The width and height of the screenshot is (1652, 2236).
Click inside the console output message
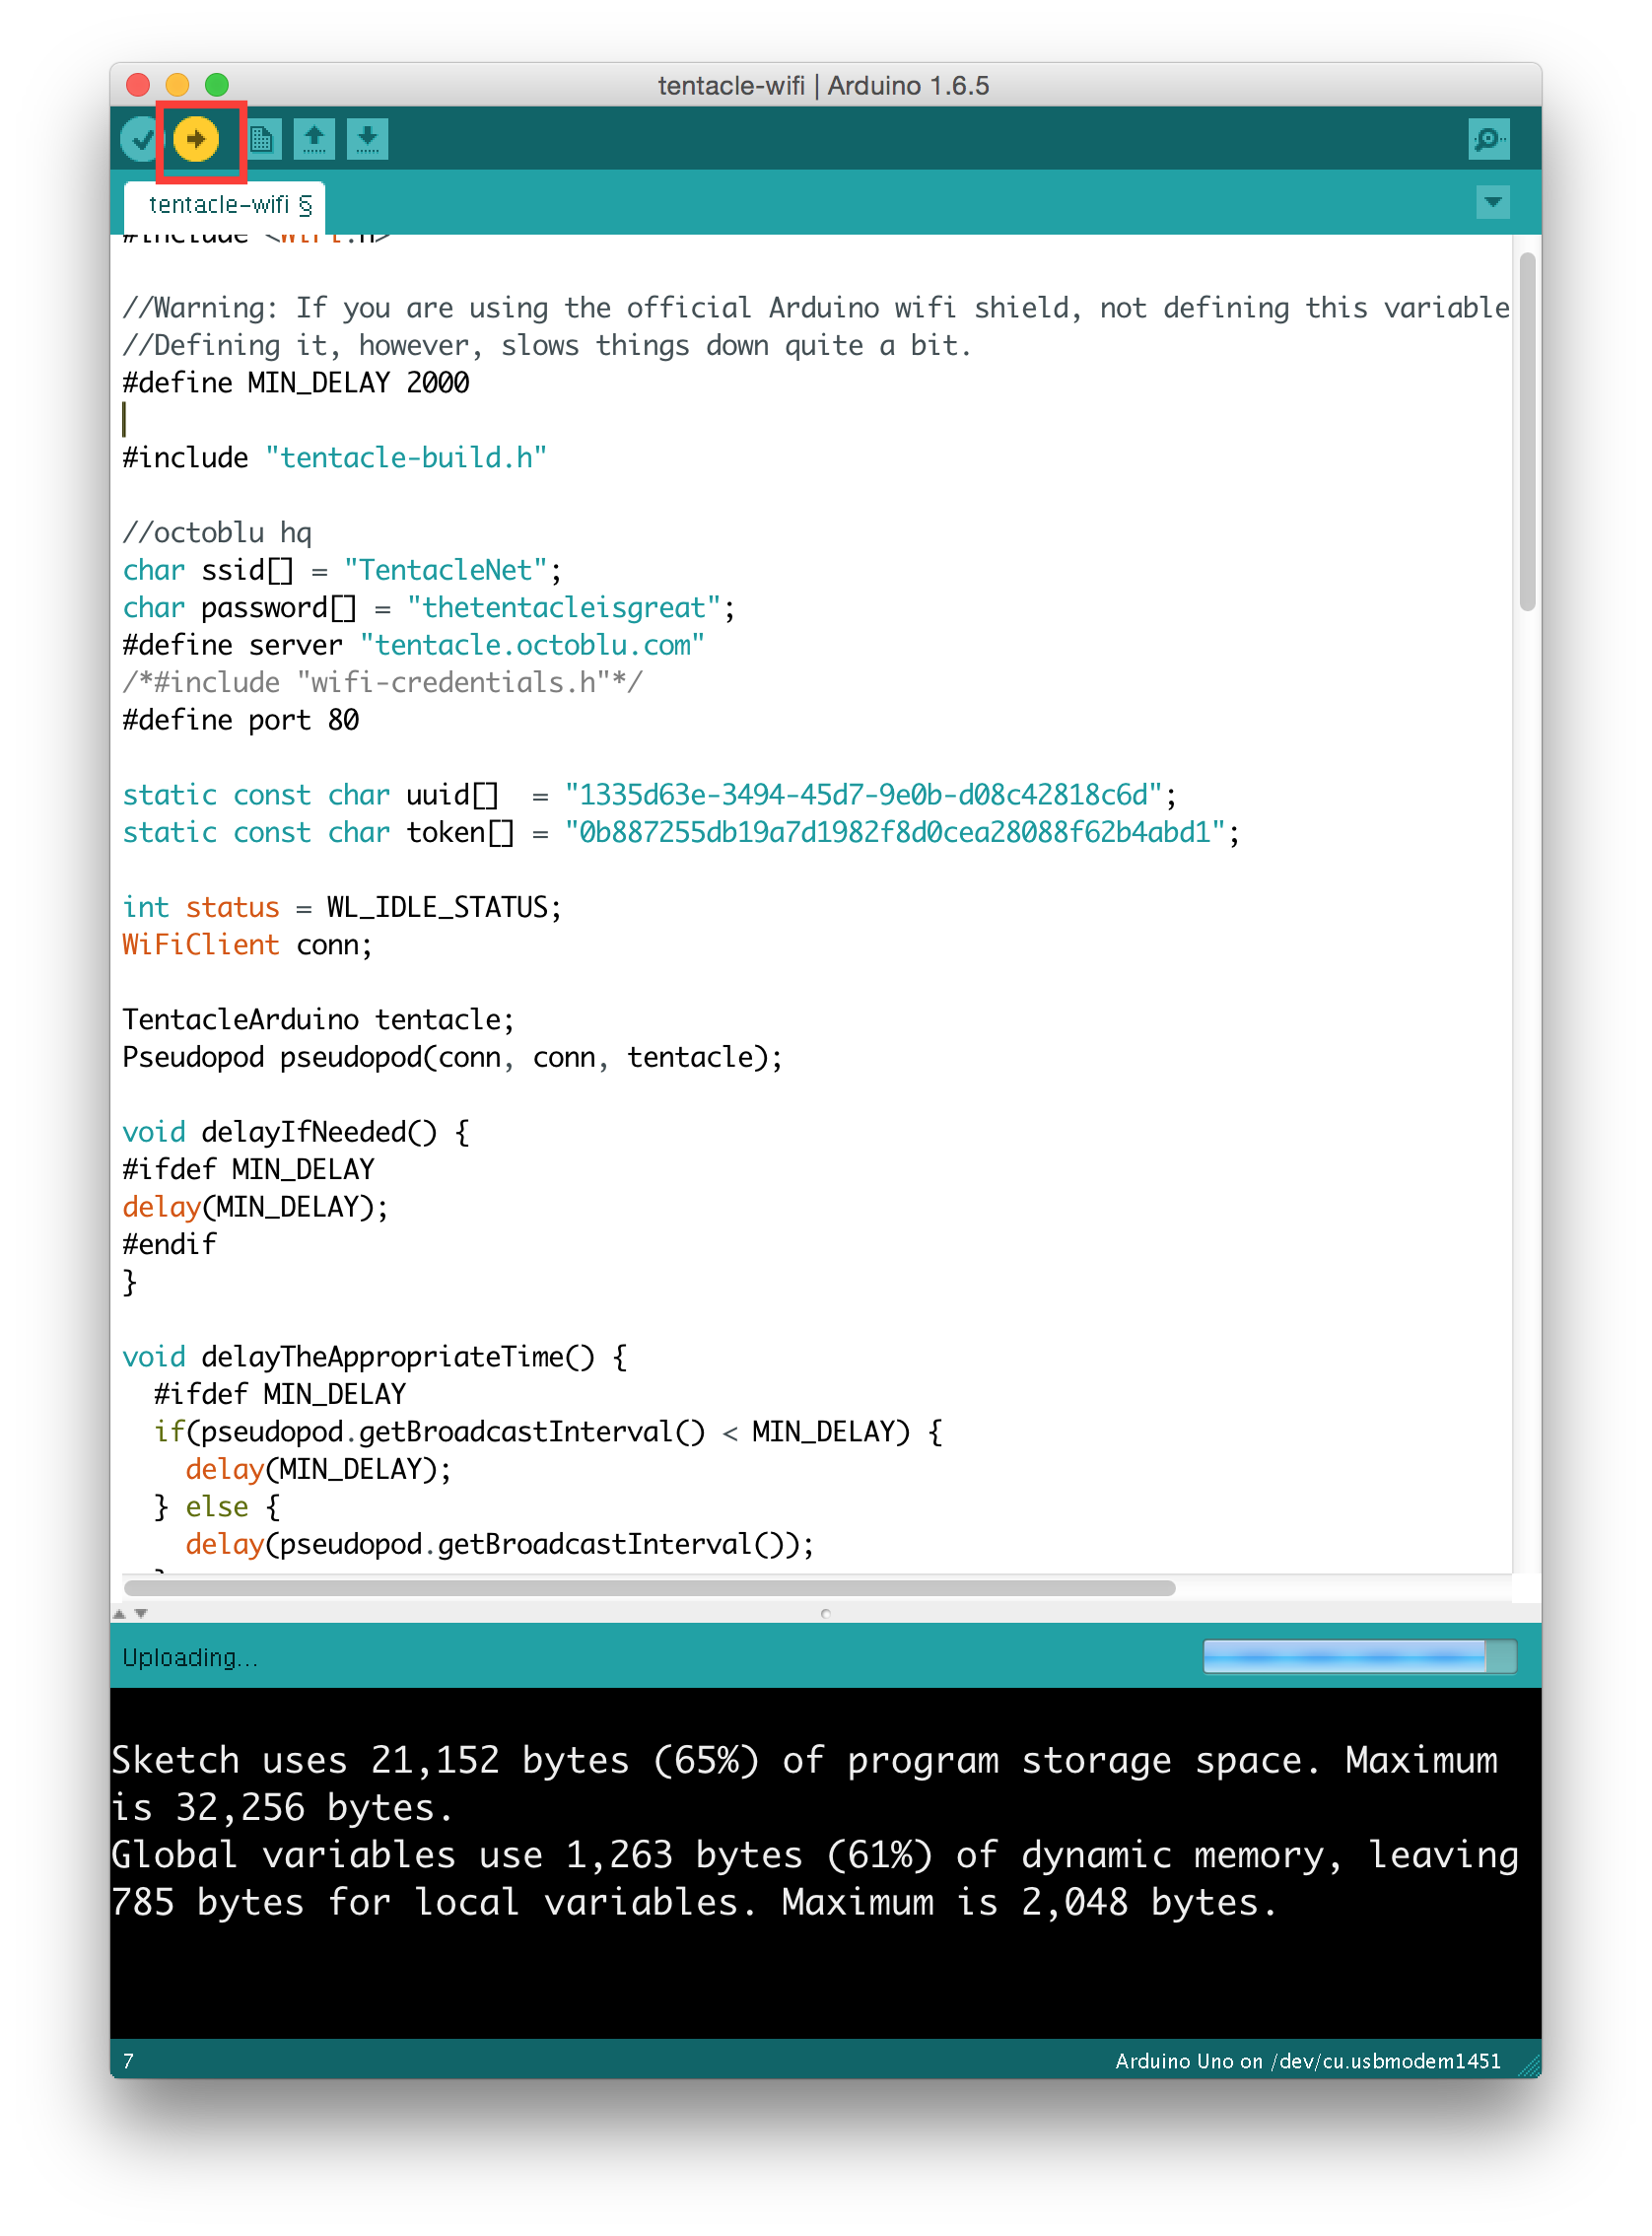[x=800, y=1830]
